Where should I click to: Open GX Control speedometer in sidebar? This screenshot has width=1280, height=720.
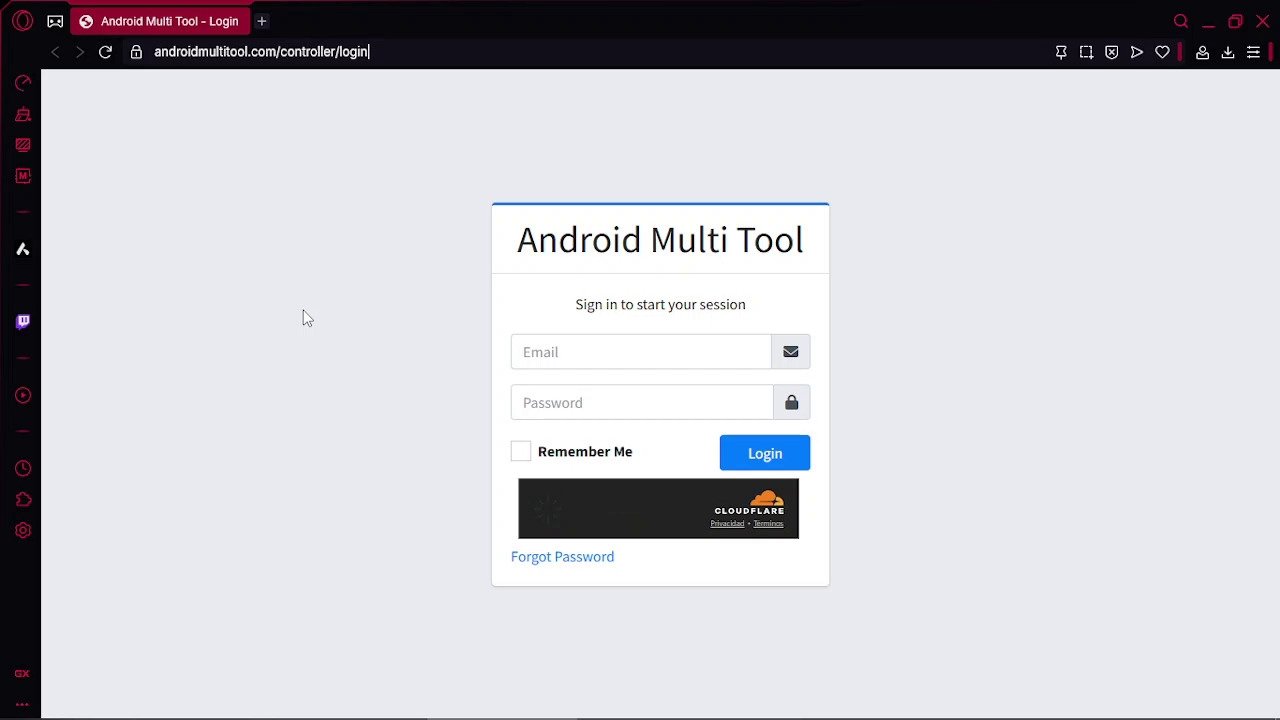tap(22, 83)
